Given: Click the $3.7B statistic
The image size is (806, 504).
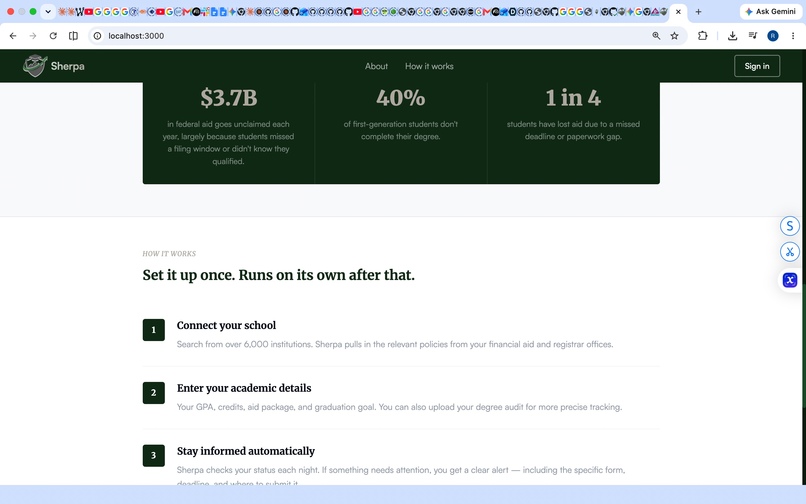Looking at the screenshot, I should (x=229, y=97).
